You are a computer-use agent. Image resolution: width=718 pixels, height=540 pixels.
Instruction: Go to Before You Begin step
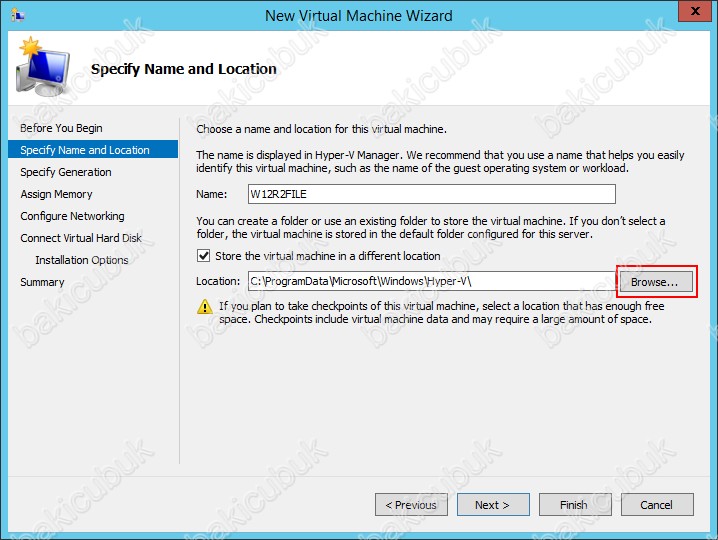click(x=61, y=128)
